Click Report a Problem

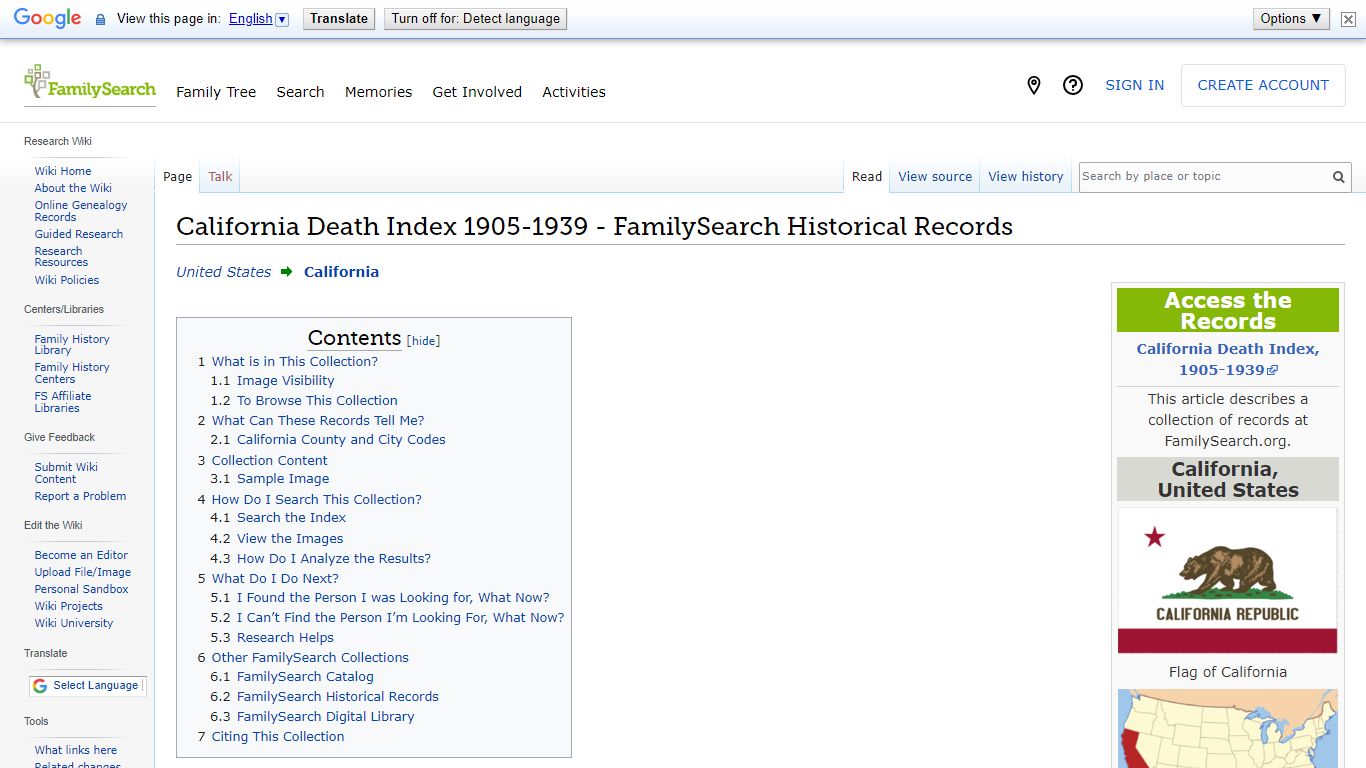point(80,496)
